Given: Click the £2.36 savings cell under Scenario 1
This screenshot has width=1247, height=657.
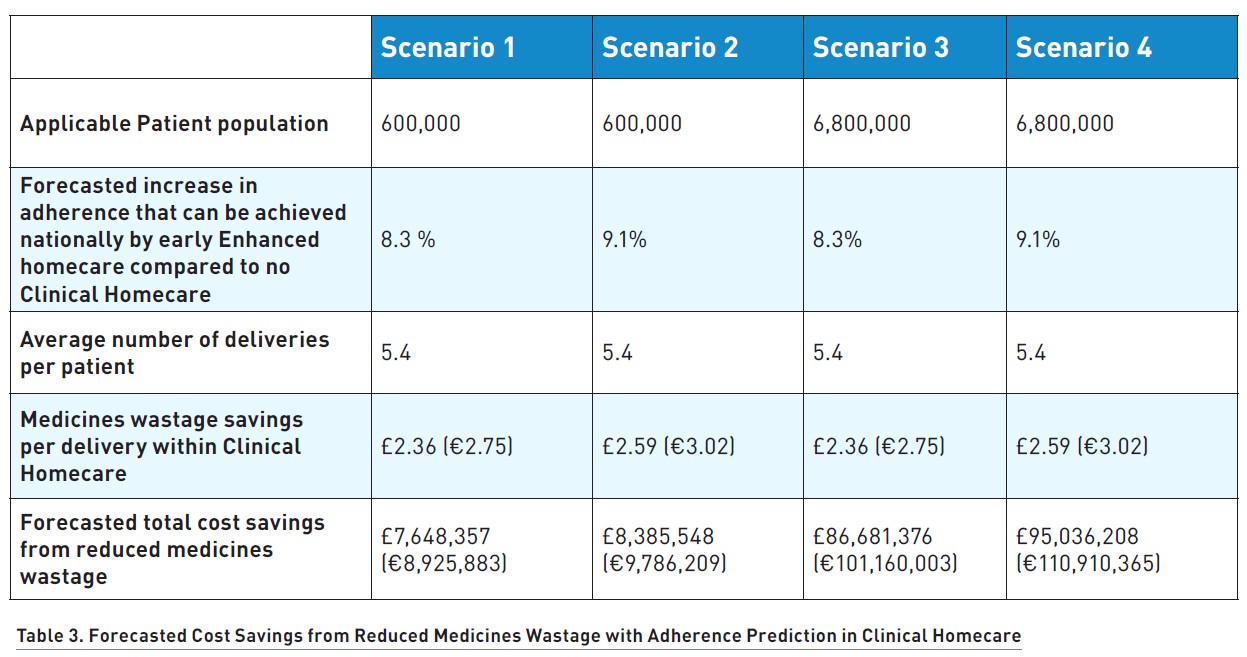Looking at the screenshot, I should coord(447,446).
